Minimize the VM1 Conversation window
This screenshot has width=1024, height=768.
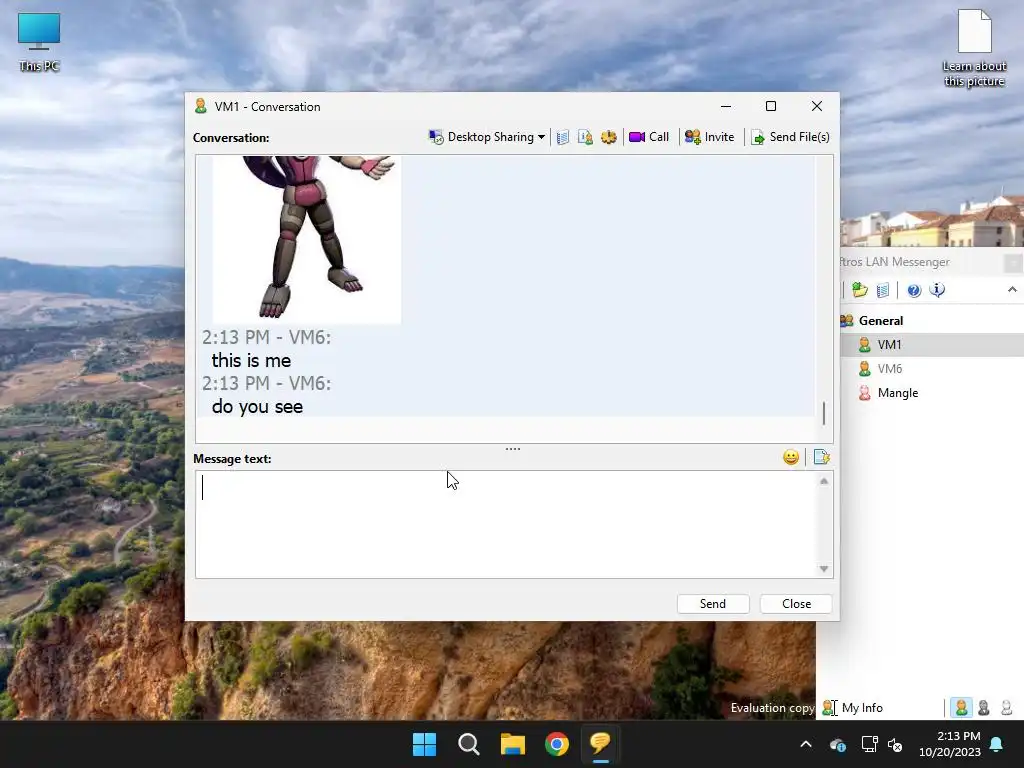pos(726,106)
